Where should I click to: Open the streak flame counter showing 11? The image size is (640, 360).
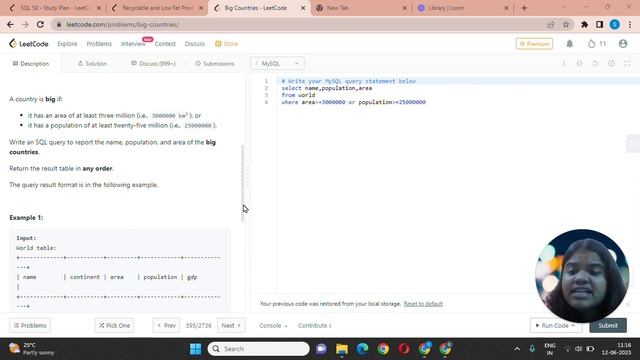(597, 44)
